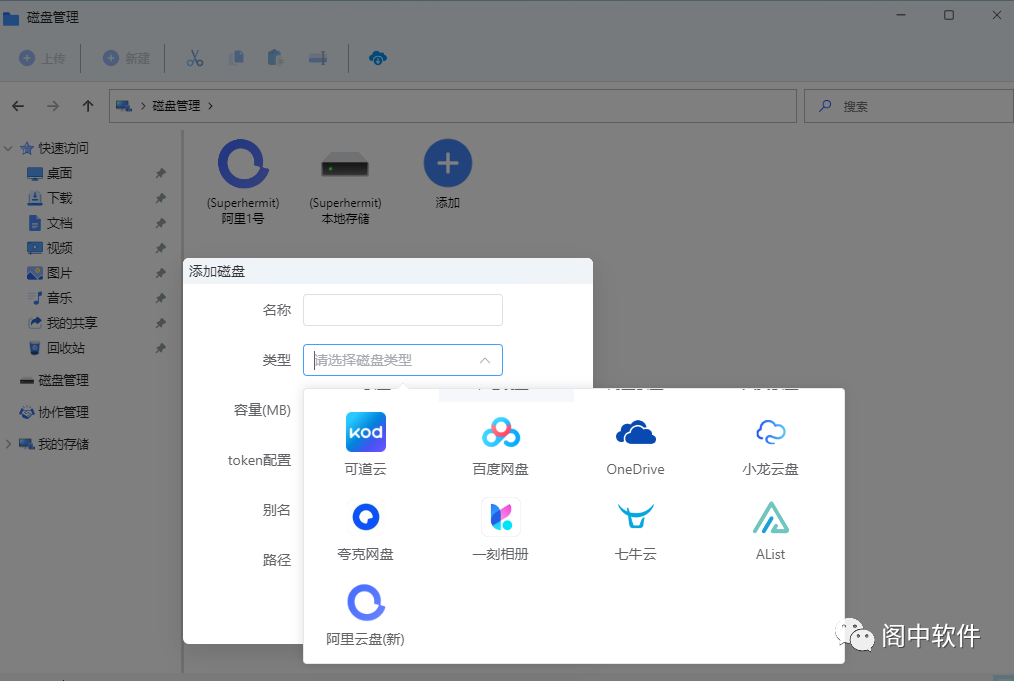Open the 阿里1号 Superhermit disk
This screenshot has height=681, width=1014.
243,182
